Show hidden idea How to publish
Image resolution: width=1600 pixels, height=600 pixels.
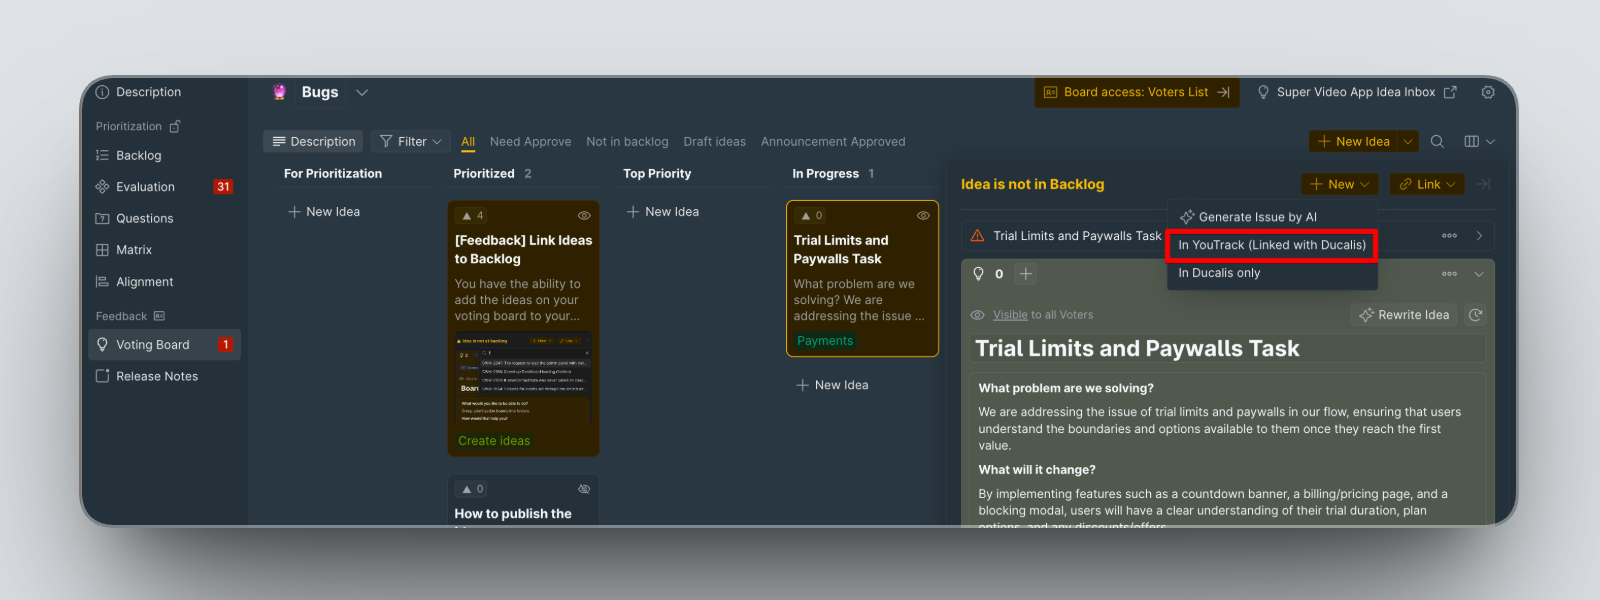pos(584,489)
